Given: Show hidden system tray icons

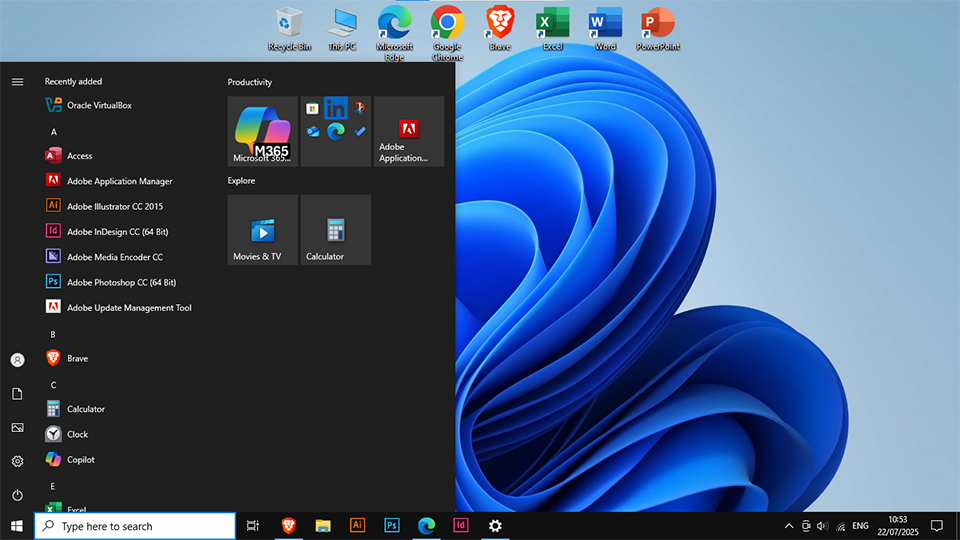Looking at the screenshot, I should pos(789,526).
